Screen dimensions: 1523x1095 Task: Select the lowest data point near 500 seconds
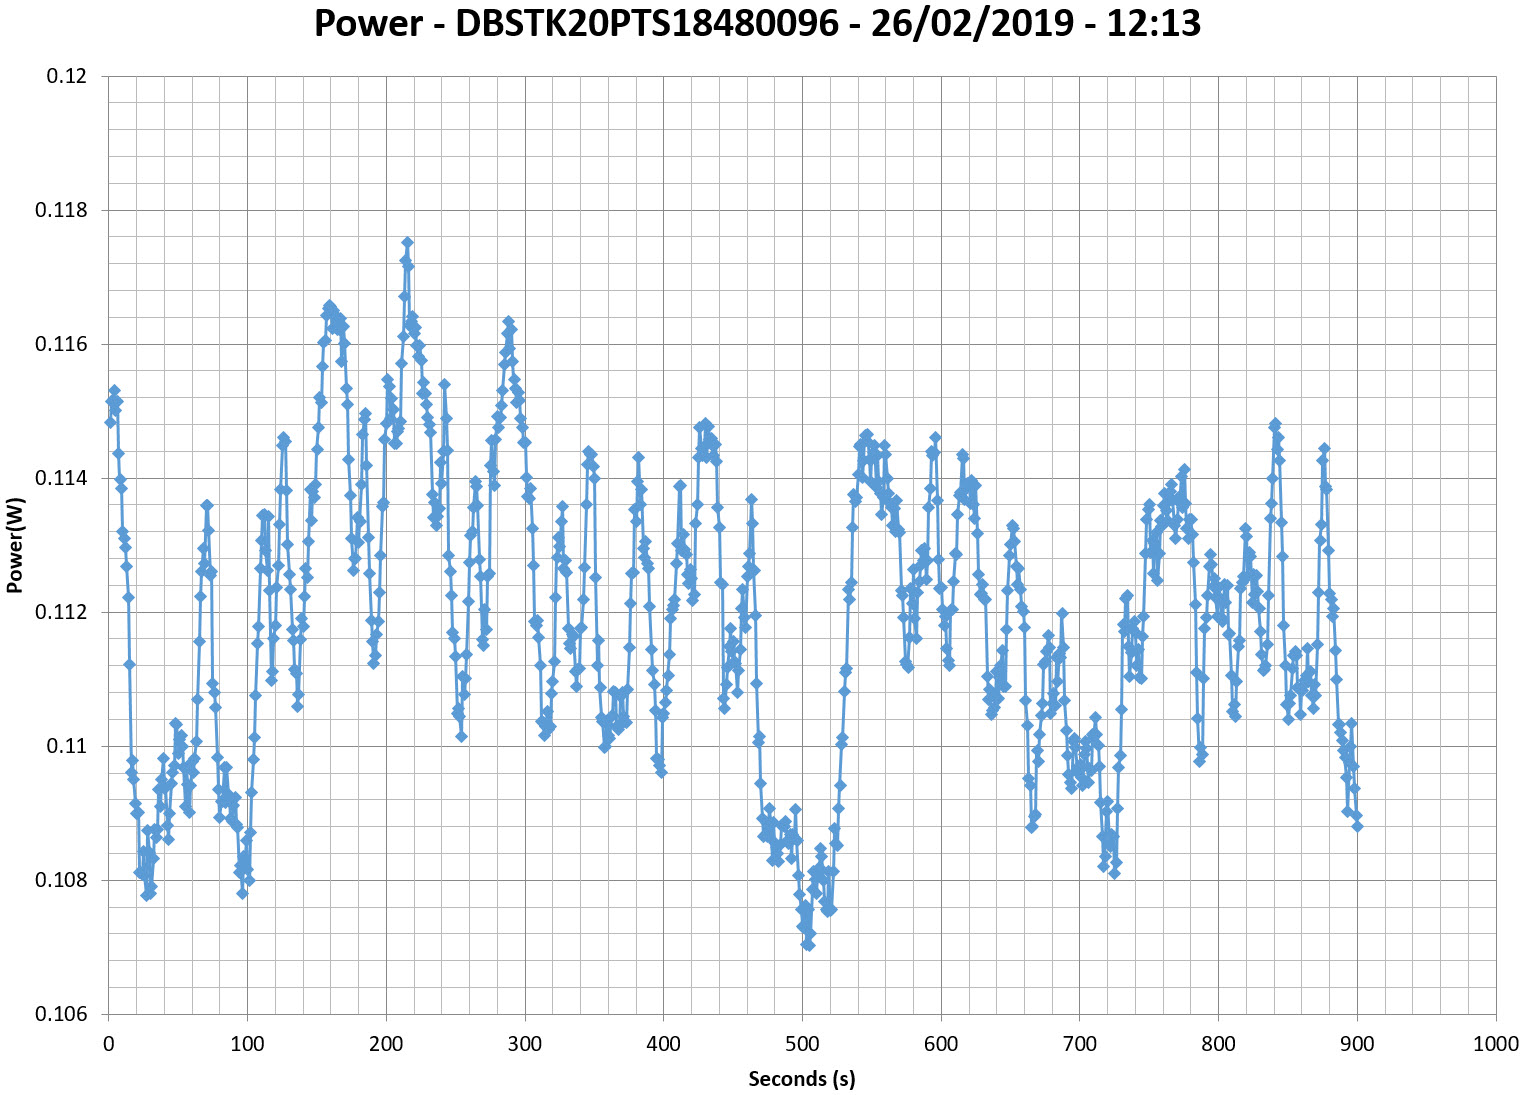click(808, 945)
